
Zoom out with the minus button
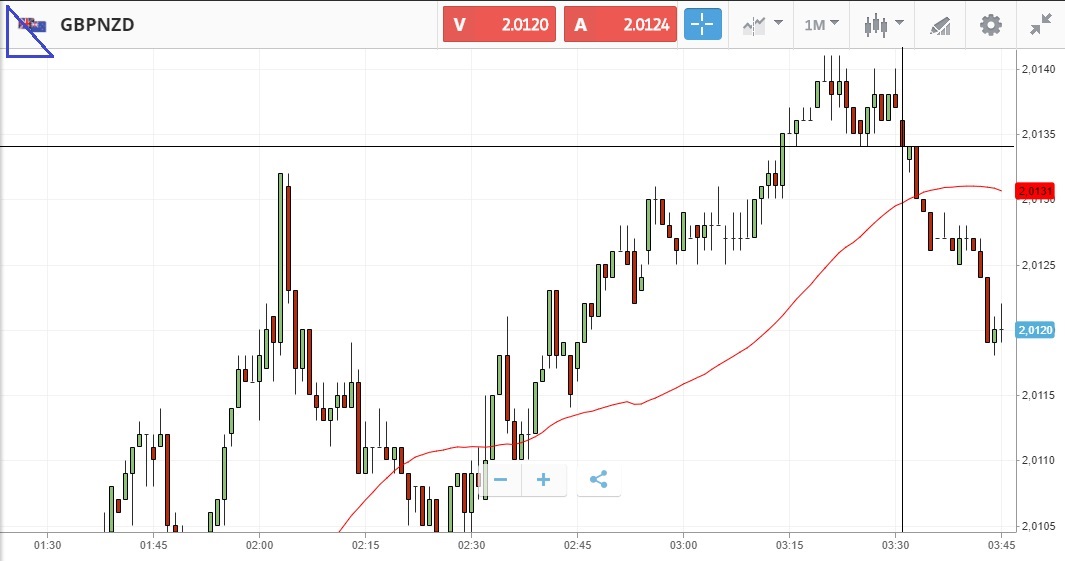coord(501,480)
